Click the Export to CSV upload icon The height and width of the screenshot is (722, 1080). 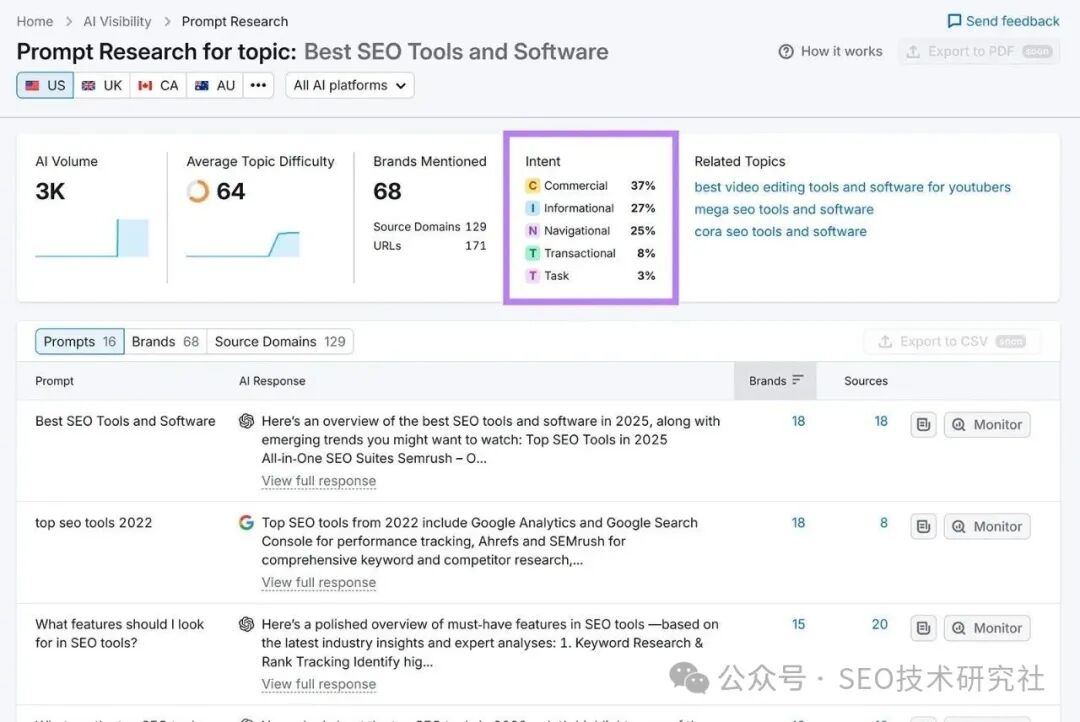(x=885, y=342)
